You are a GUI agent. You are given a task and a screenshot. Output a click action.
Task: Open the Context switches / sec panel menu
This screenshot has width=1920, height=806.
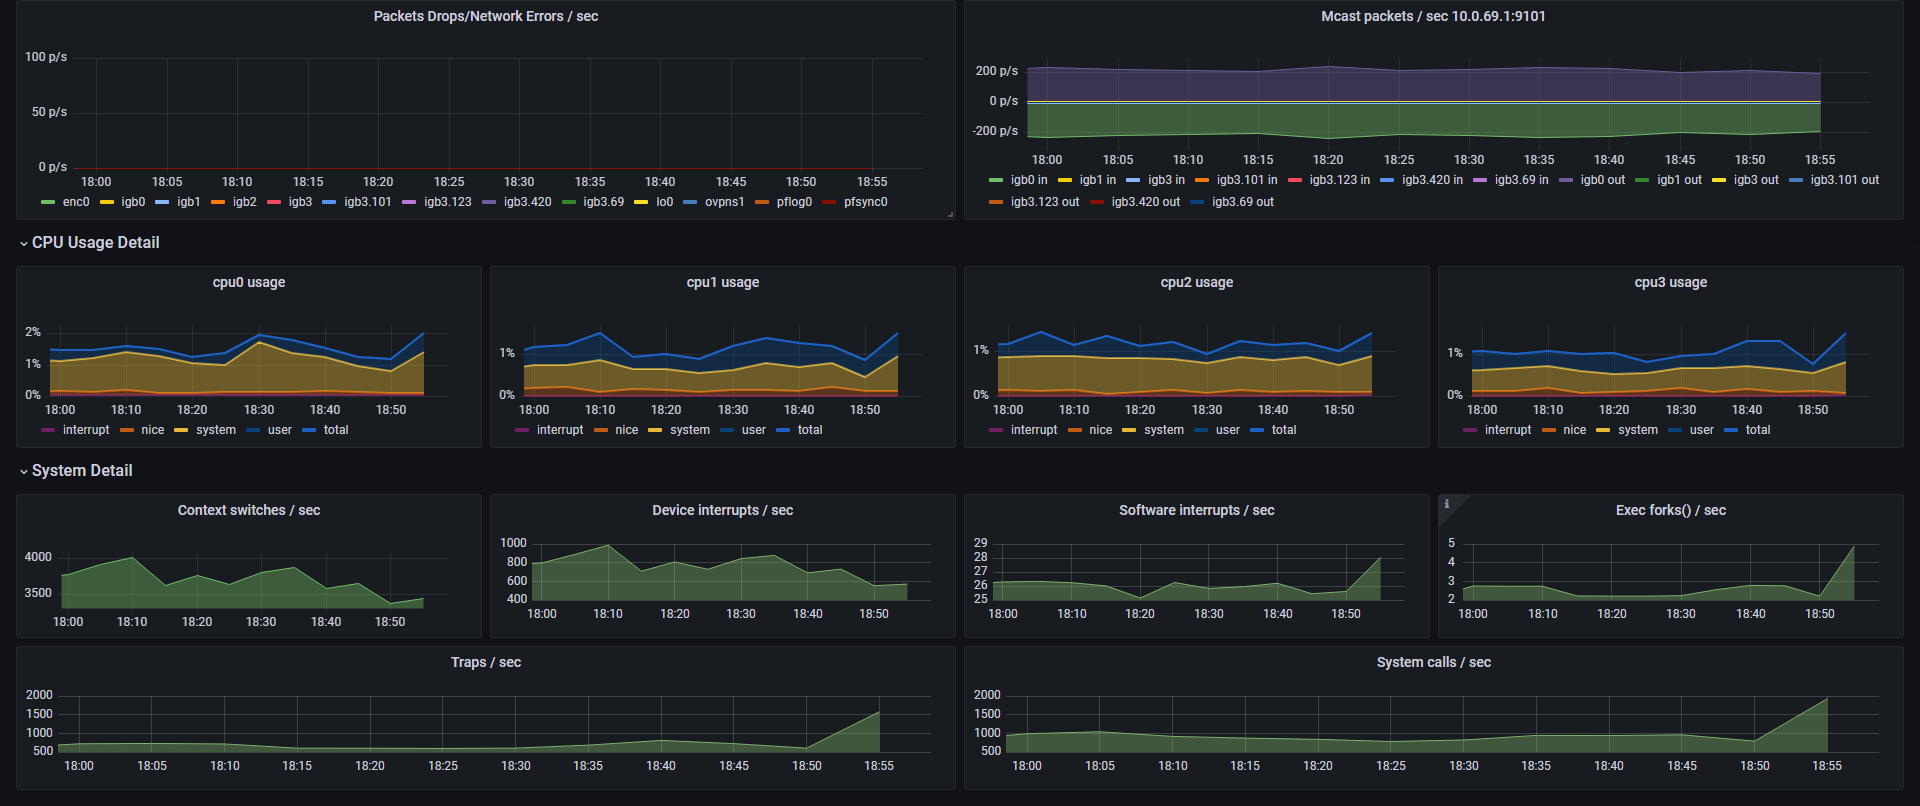(x=249, y=510)
